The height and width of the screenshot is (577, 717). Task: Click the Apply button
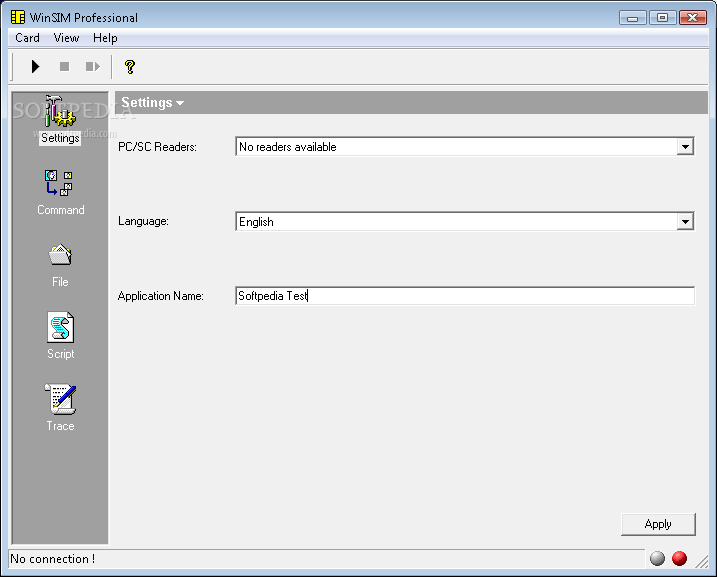coord(658,524)
